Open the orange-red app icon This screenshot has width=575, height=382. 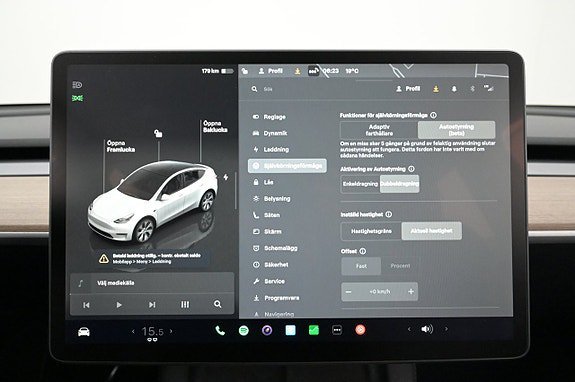coord(360,330)
